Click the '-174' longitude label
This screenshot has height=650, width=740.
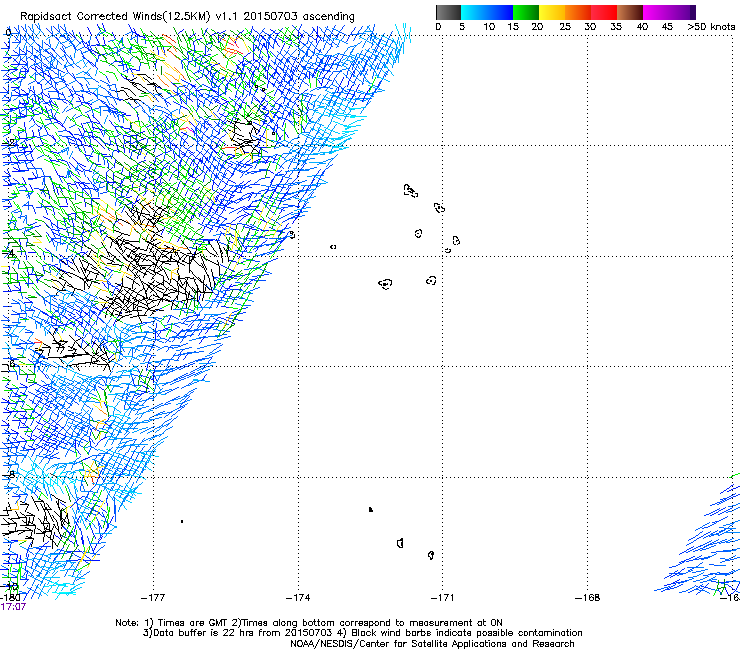coord(298,598)
